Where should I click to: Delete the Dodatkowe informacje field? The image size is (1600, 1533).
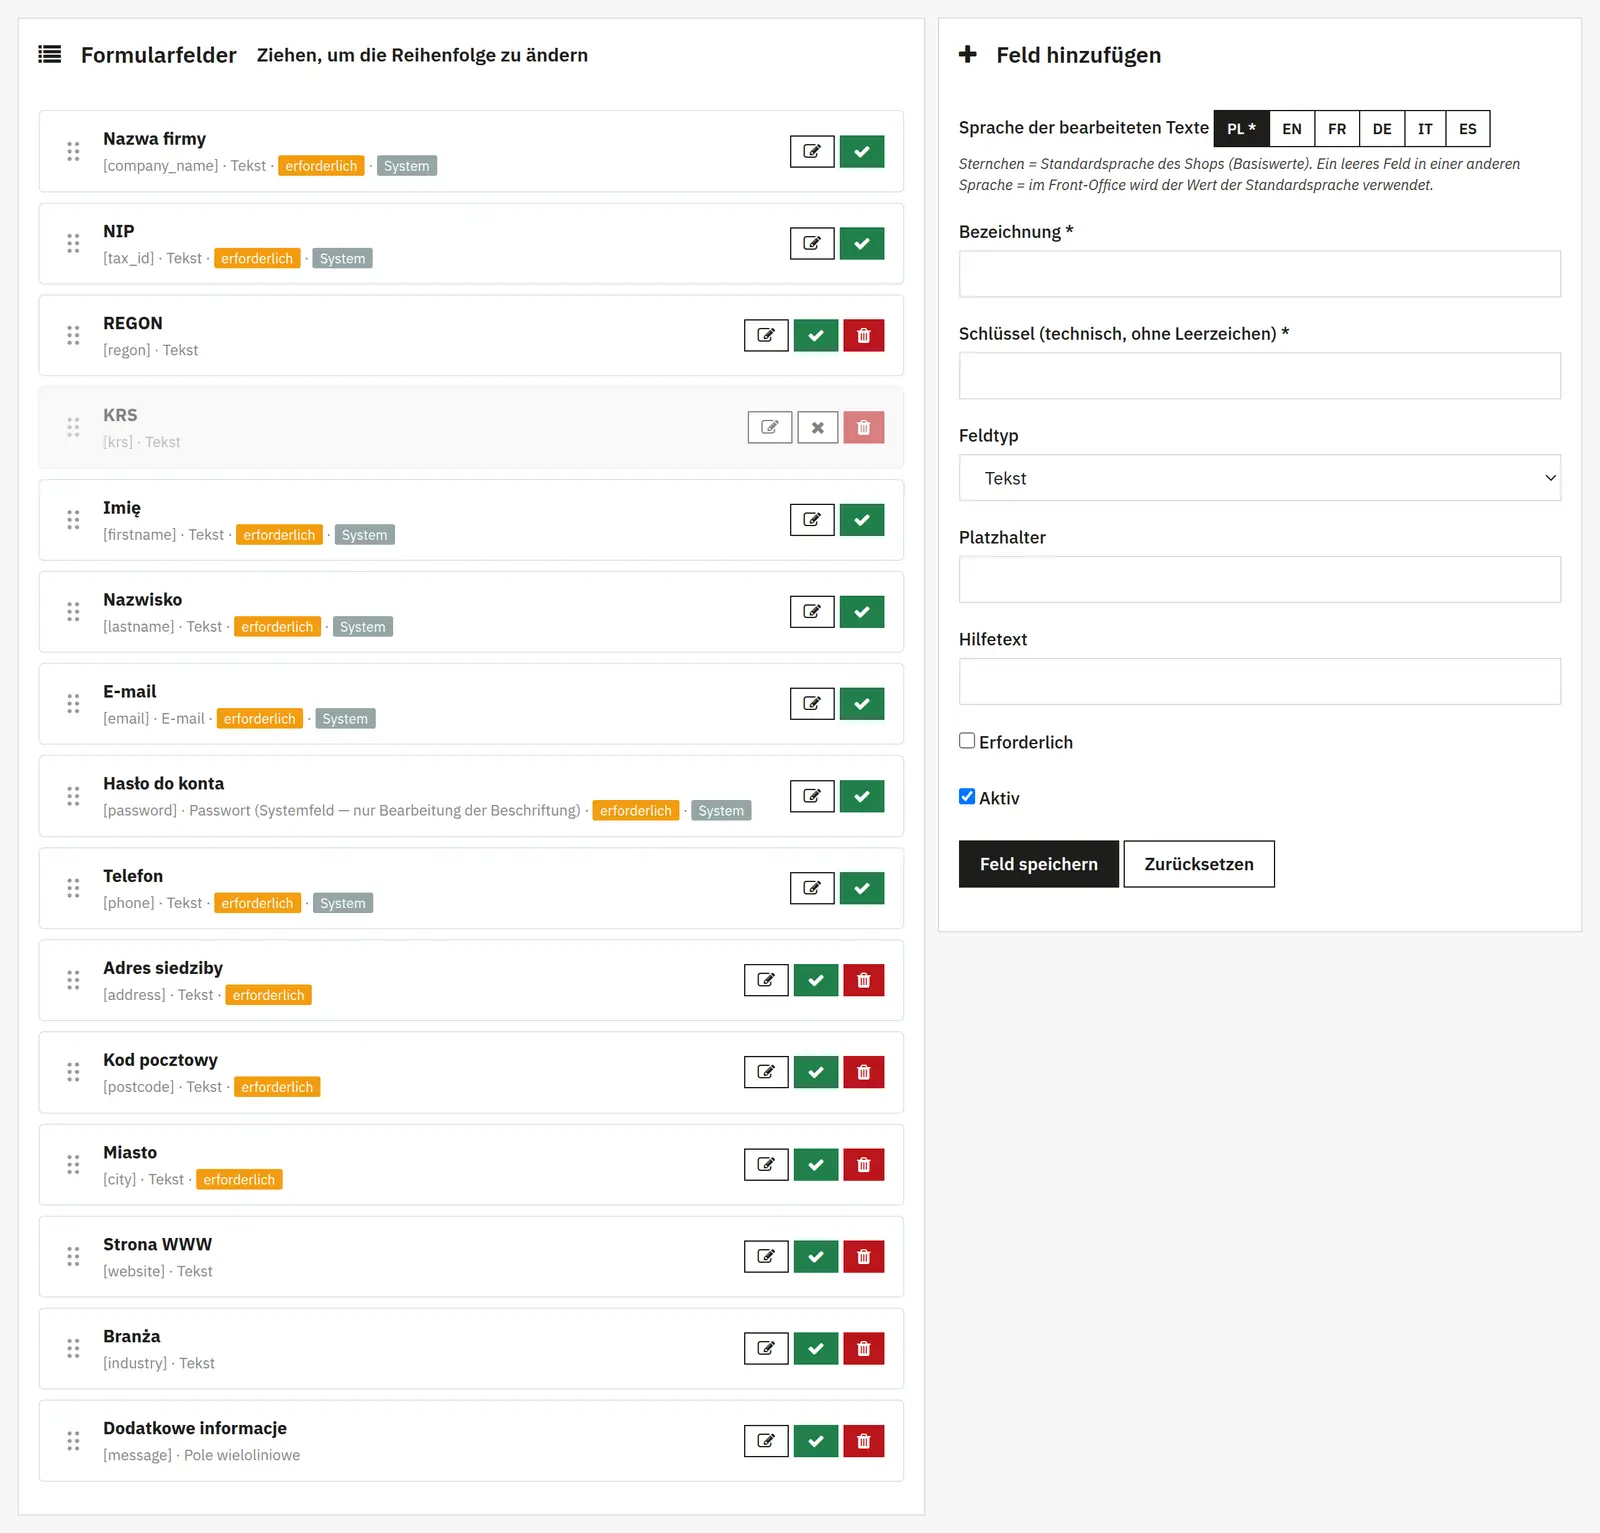coord(864,1441)
